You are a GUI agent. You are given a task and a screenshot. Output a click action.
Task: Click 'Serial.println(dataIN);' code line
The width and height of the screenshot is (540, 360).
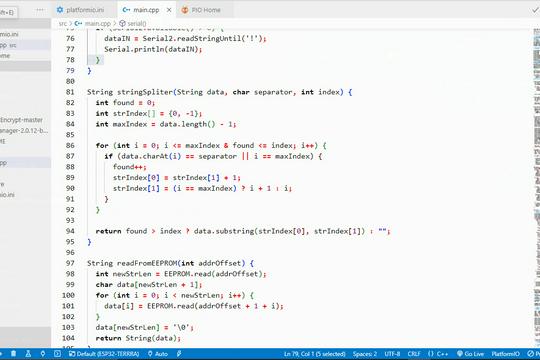(x=153, y=49)
